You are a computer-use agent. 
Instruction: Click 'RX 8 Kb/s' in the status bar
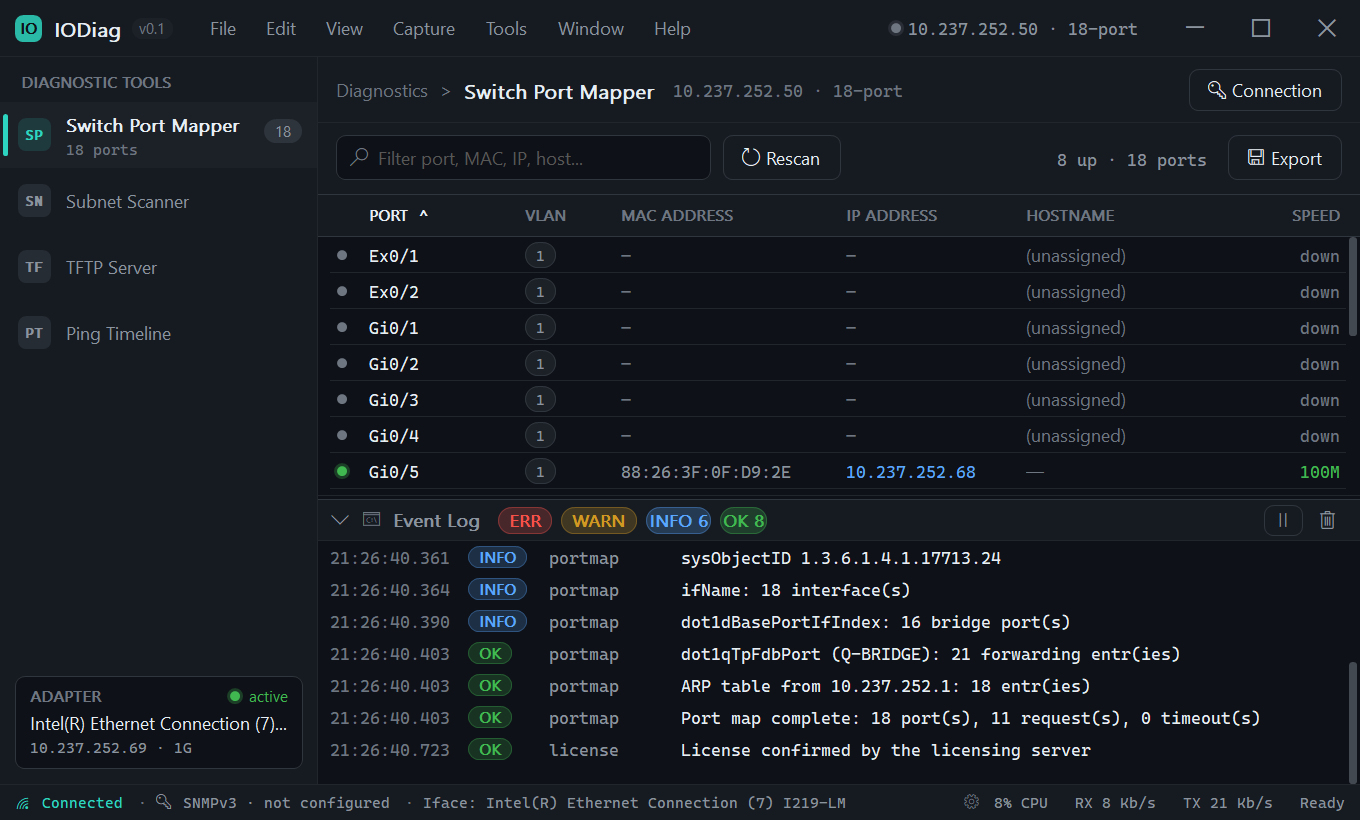(x=1115, y=803)
